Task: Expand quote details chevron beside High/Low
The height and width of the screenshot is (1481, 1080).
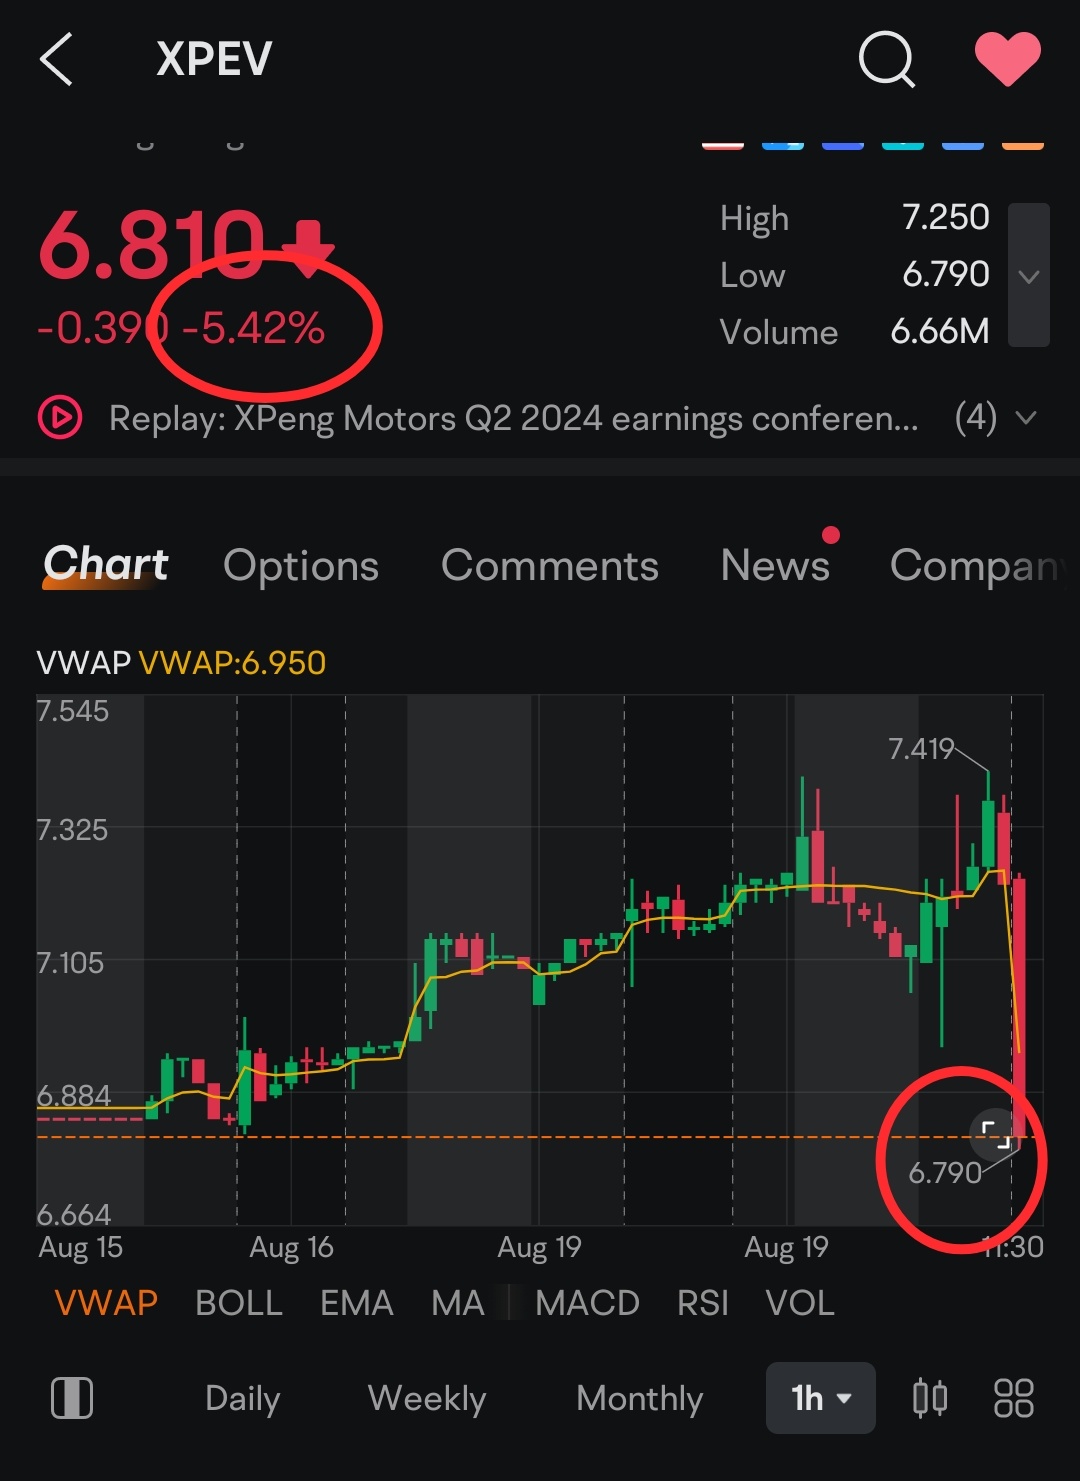Action: 1029,275
